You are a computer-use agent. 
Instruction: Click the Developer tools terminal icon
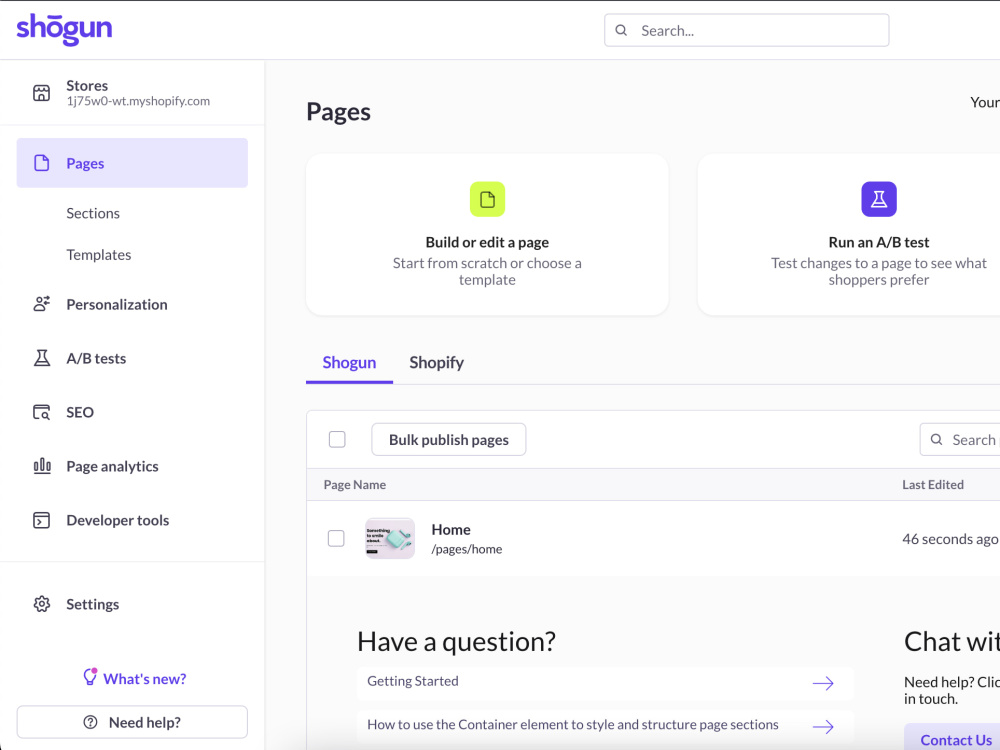coord(41,520)
